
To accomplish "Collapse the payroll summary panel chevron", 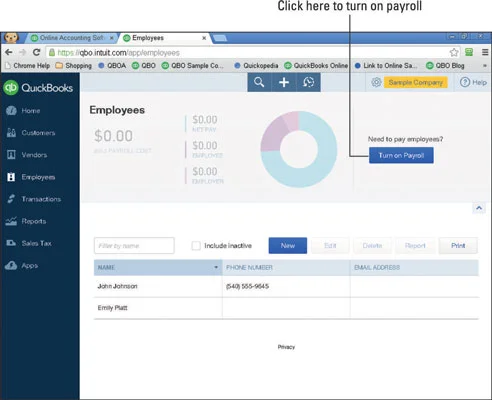I will point(479,208).
